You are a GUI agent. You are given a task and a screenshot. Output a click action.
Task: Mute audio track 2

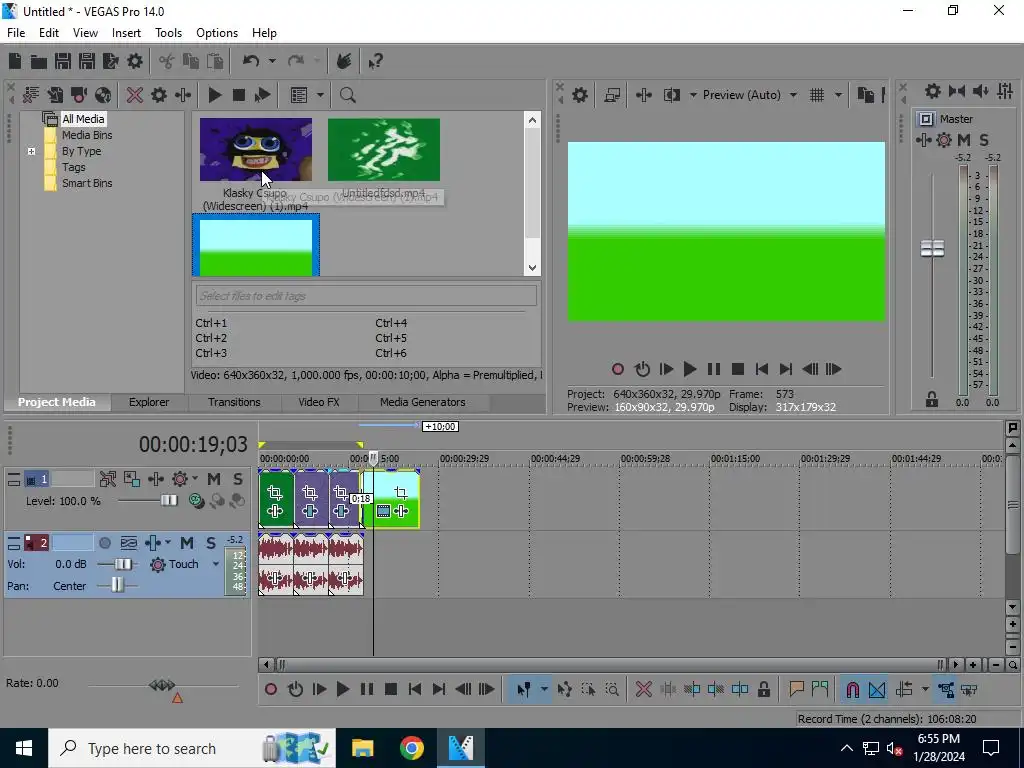(x=187, y=543)
